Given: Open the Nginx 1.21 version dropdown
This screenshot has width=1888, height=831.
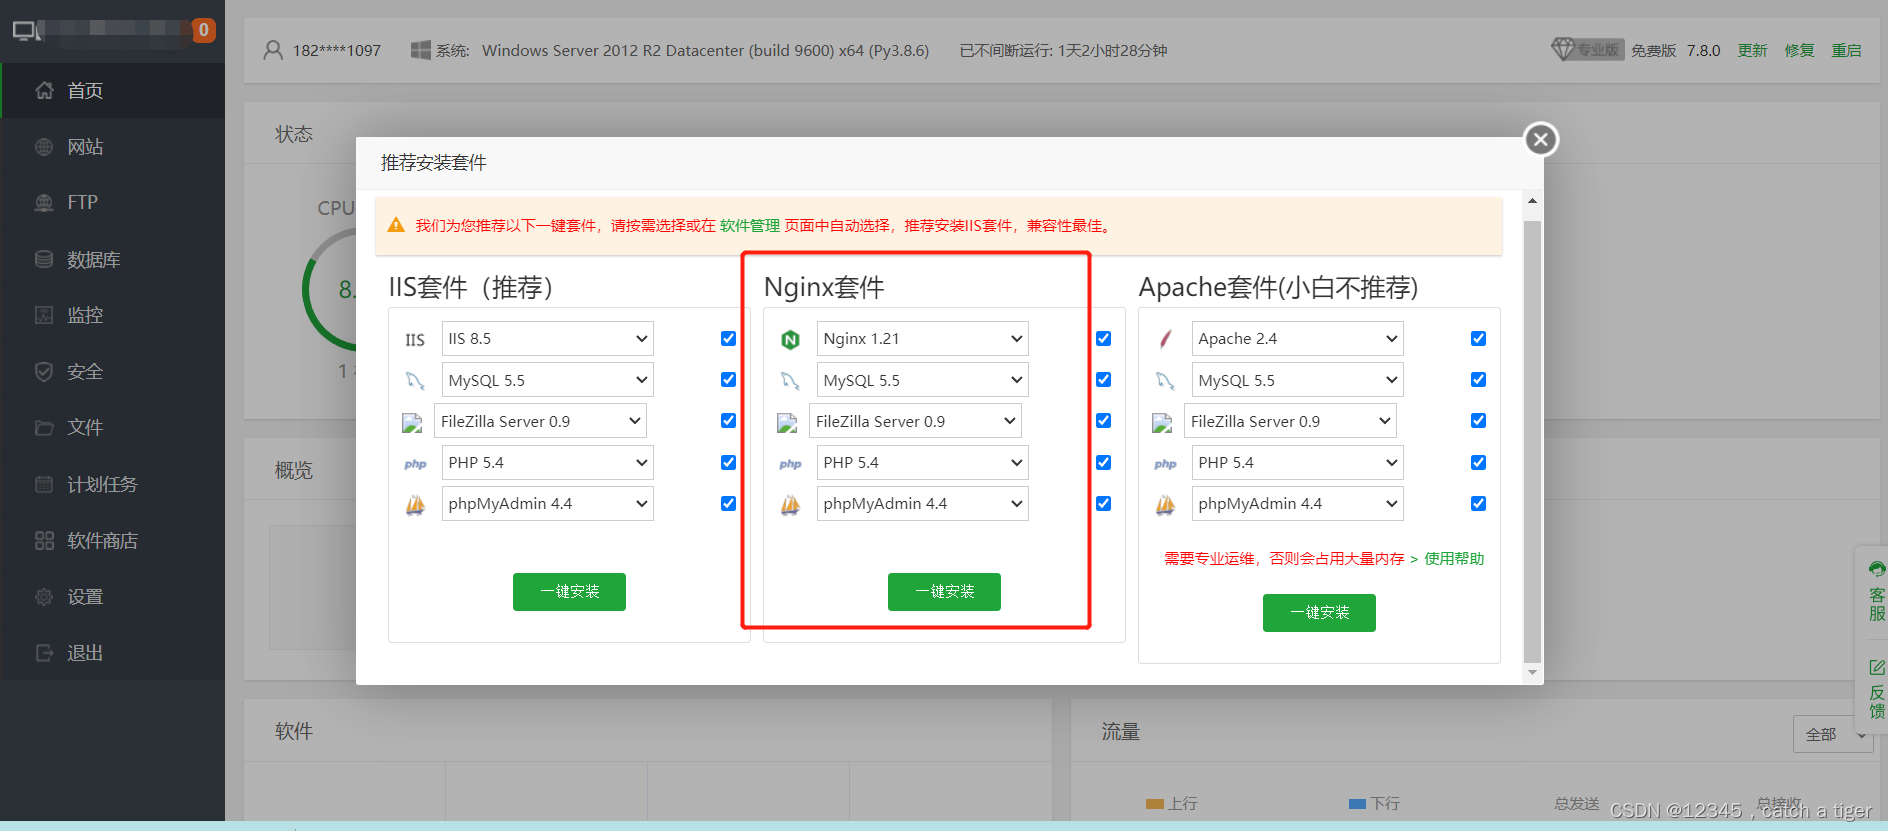Looking at the screenshot, I should coord(923,339).
